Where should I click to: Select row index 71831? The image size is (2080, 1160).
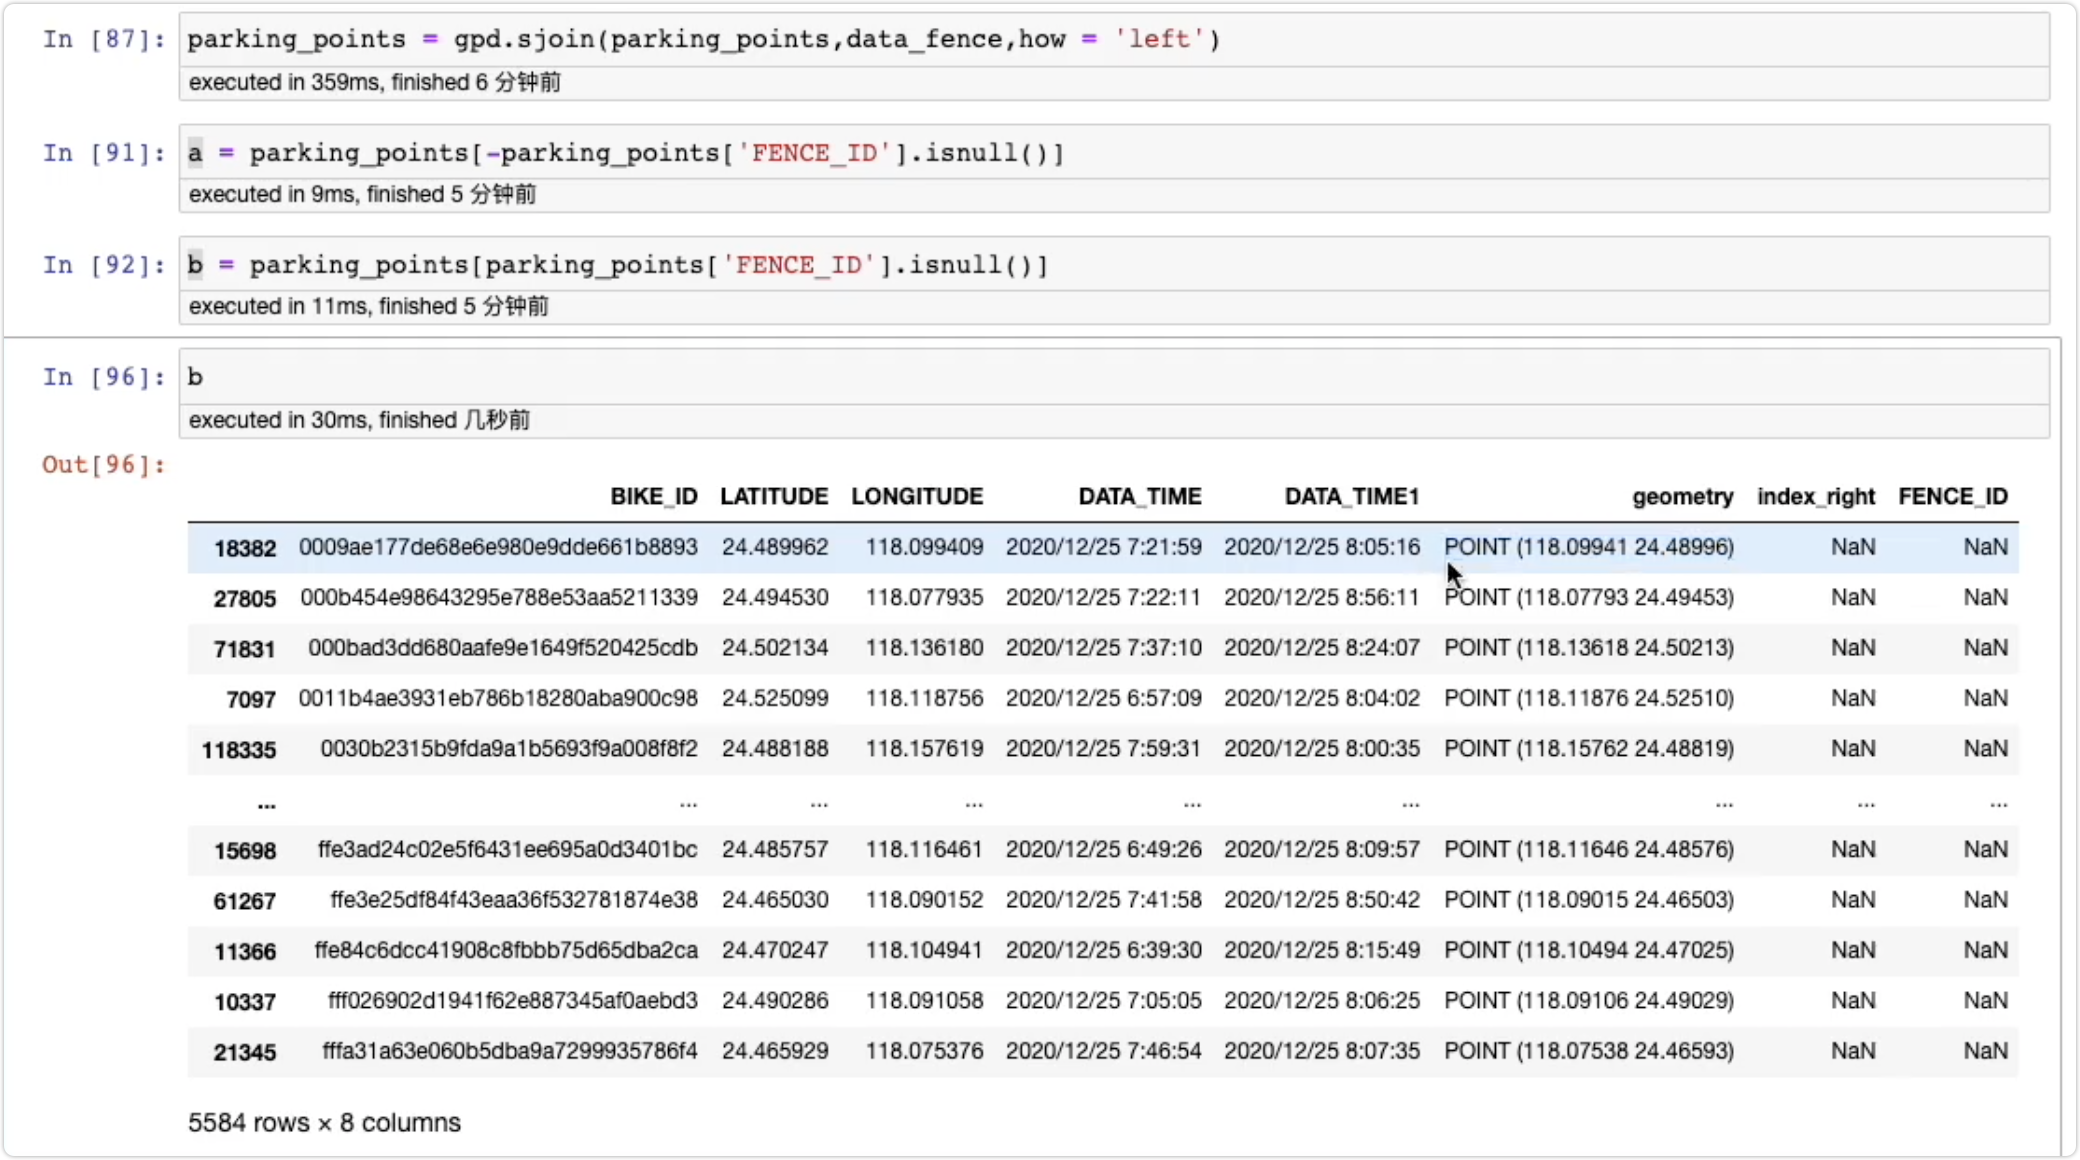[244, 649]
